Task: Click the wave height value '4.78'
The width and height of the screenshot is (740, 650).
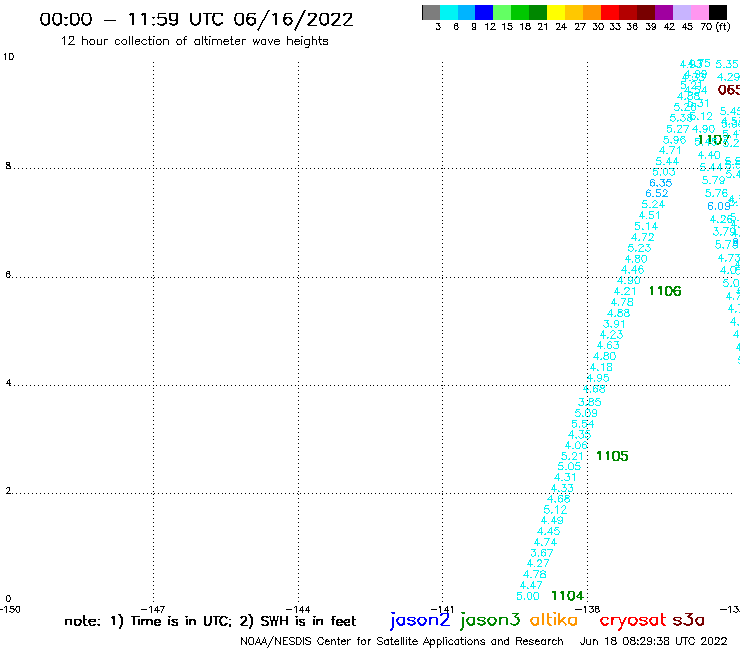Action: (x=622, y=303)
